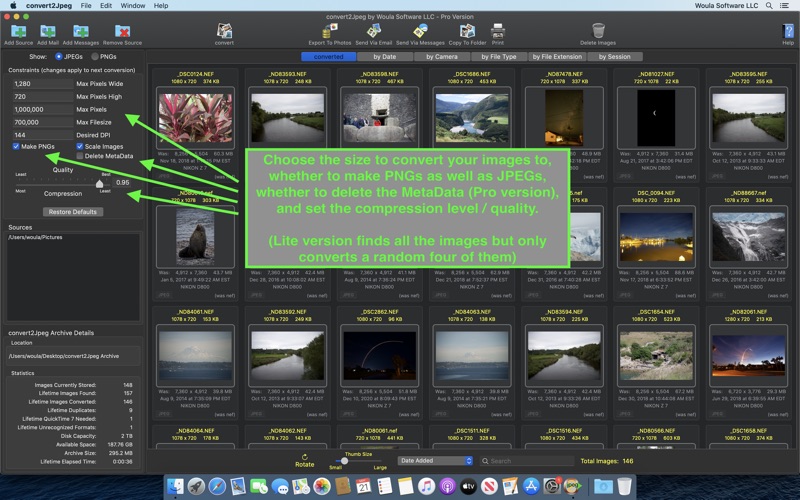Open the Edit menu
The height and width of the screenshot is (500, 800).
click(106, 6)
